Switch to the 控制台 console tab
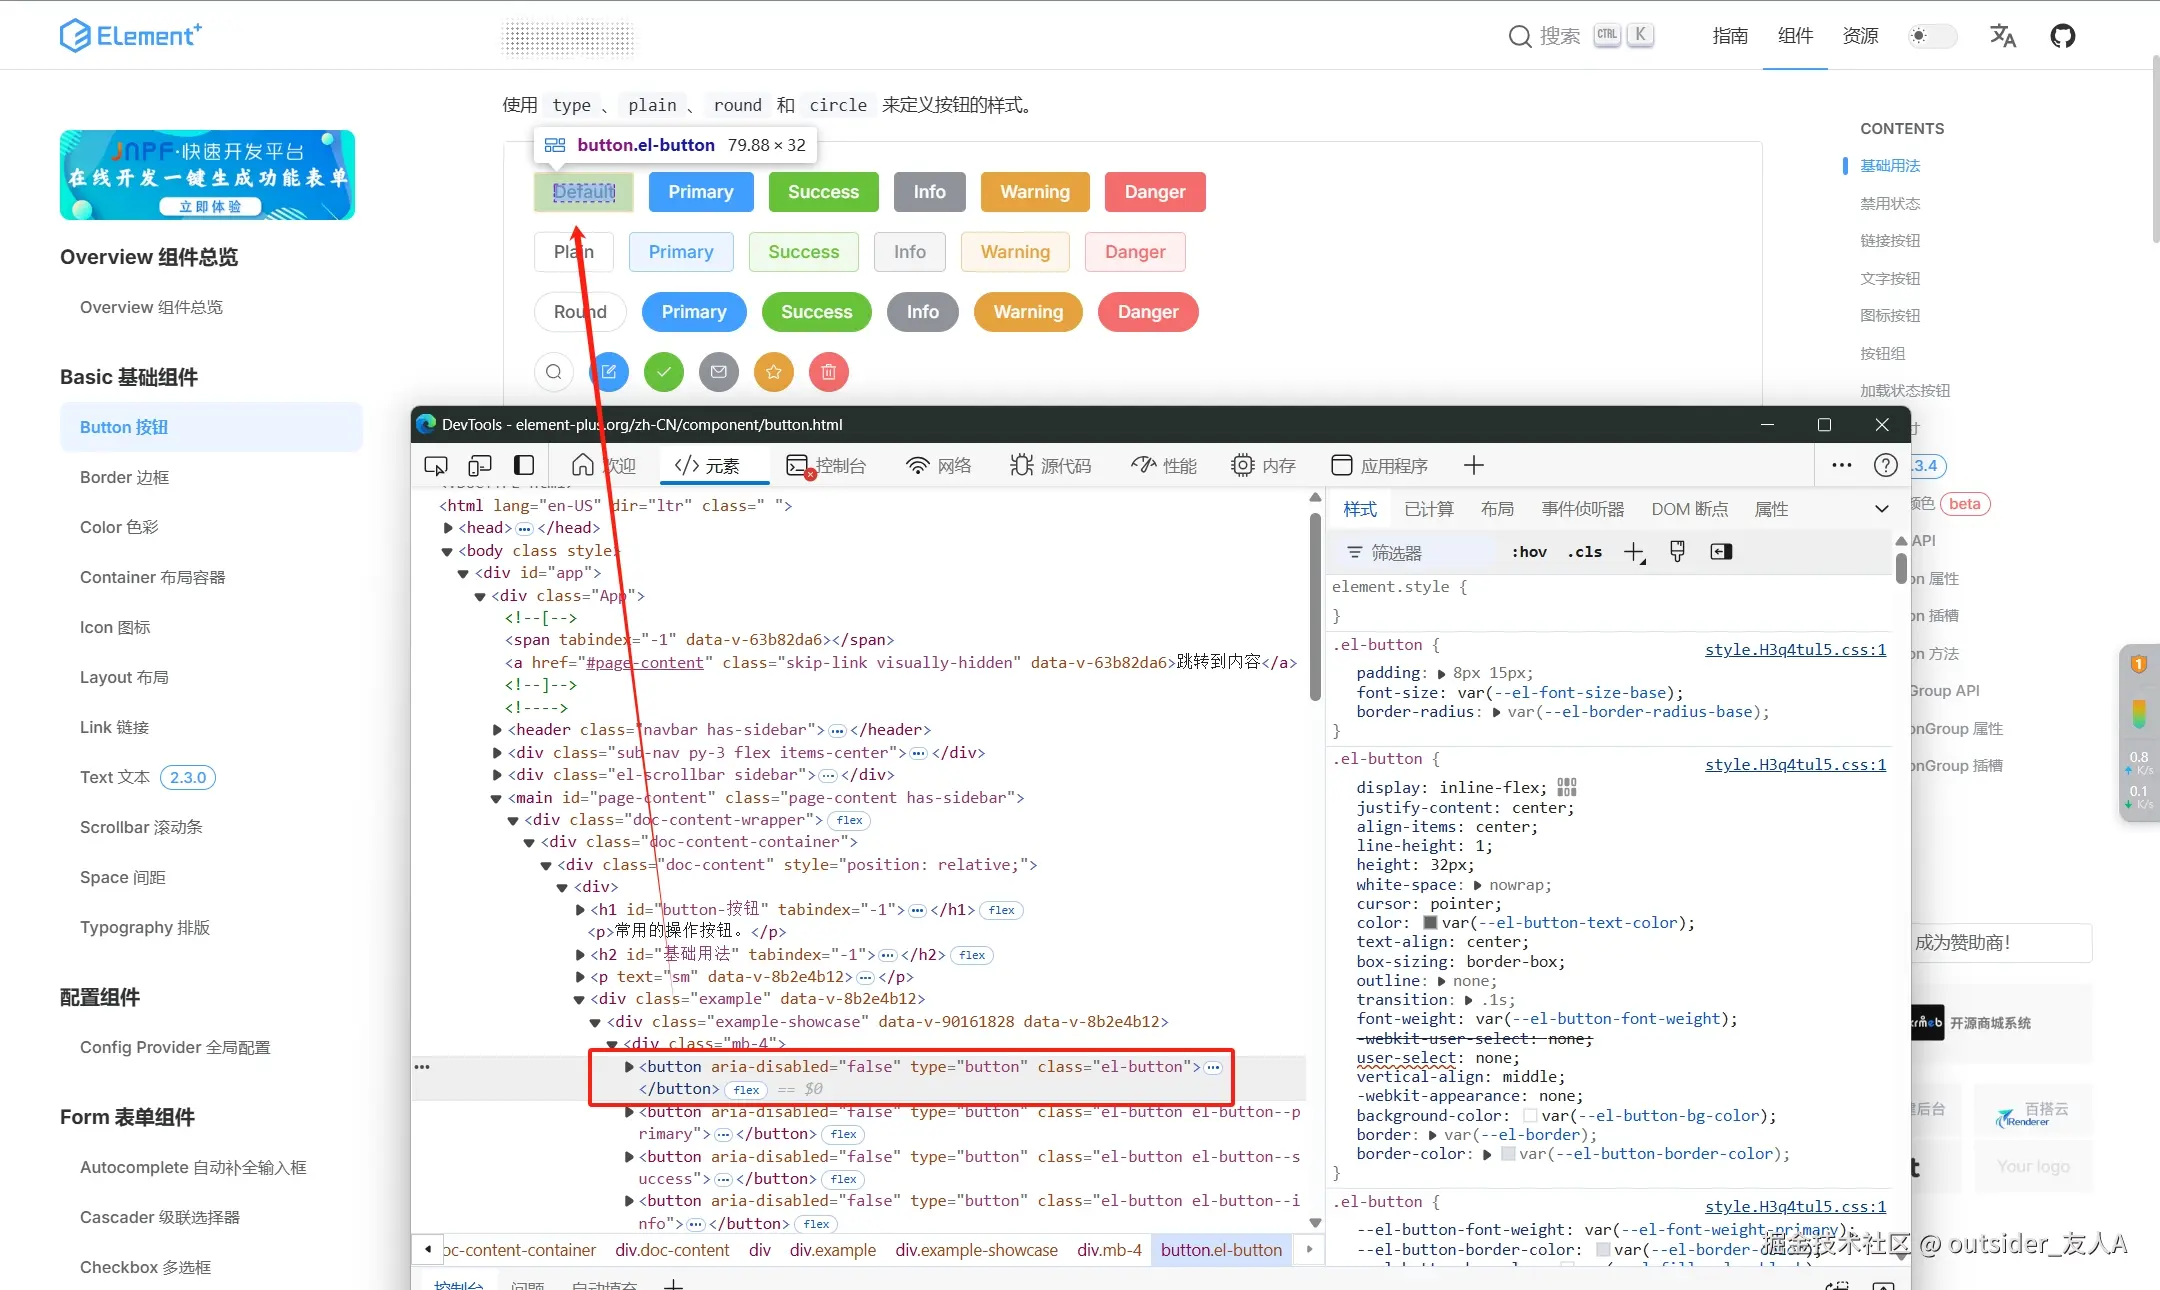Screen dimensions: 2160x1290 click(827, 466)
